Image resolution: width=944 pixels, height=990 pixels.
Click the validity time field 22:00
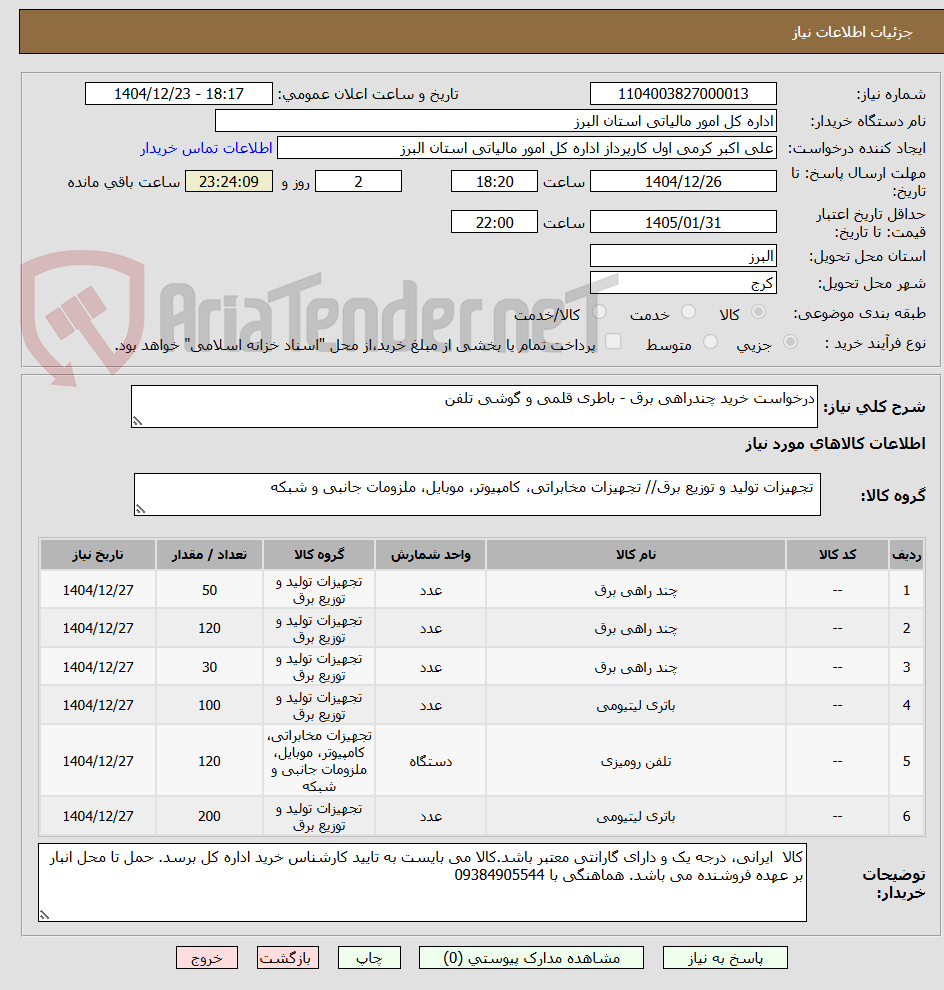tap(494, 222)
